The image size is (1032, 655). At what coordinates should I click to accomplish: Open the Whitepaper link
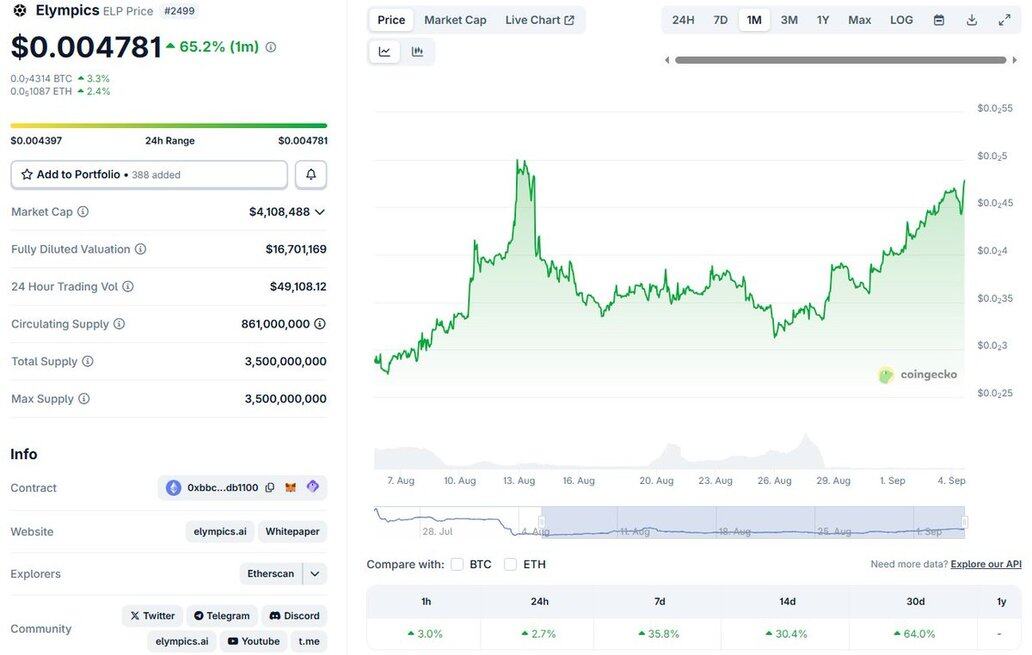click(x=292, y=532)
